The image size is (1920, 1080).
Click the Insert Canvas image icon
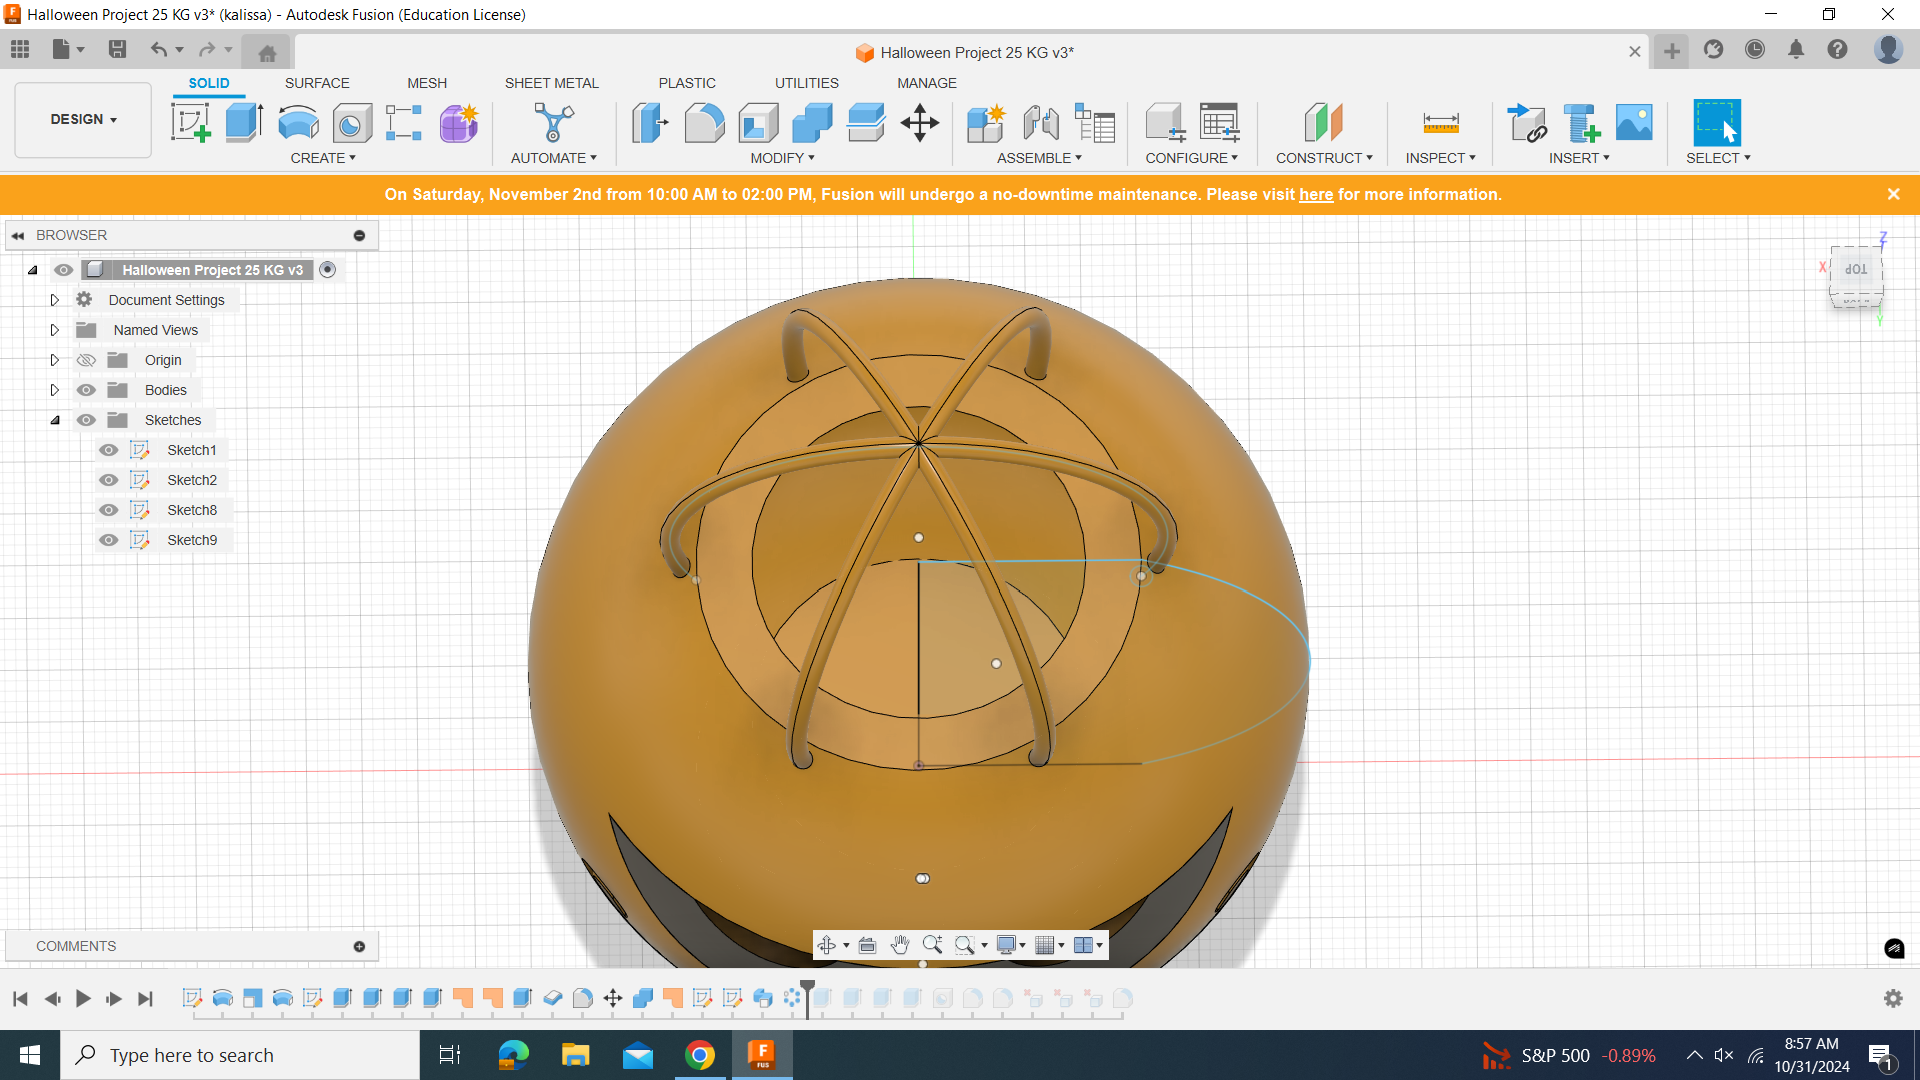point(1634,123)
